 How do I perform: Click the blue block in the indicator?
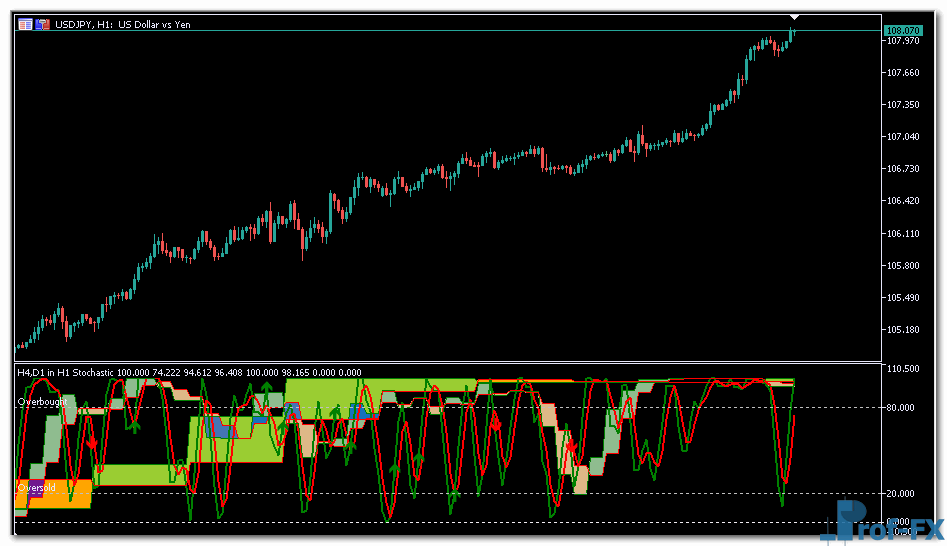pyautogui.click(x=222, y=429)
